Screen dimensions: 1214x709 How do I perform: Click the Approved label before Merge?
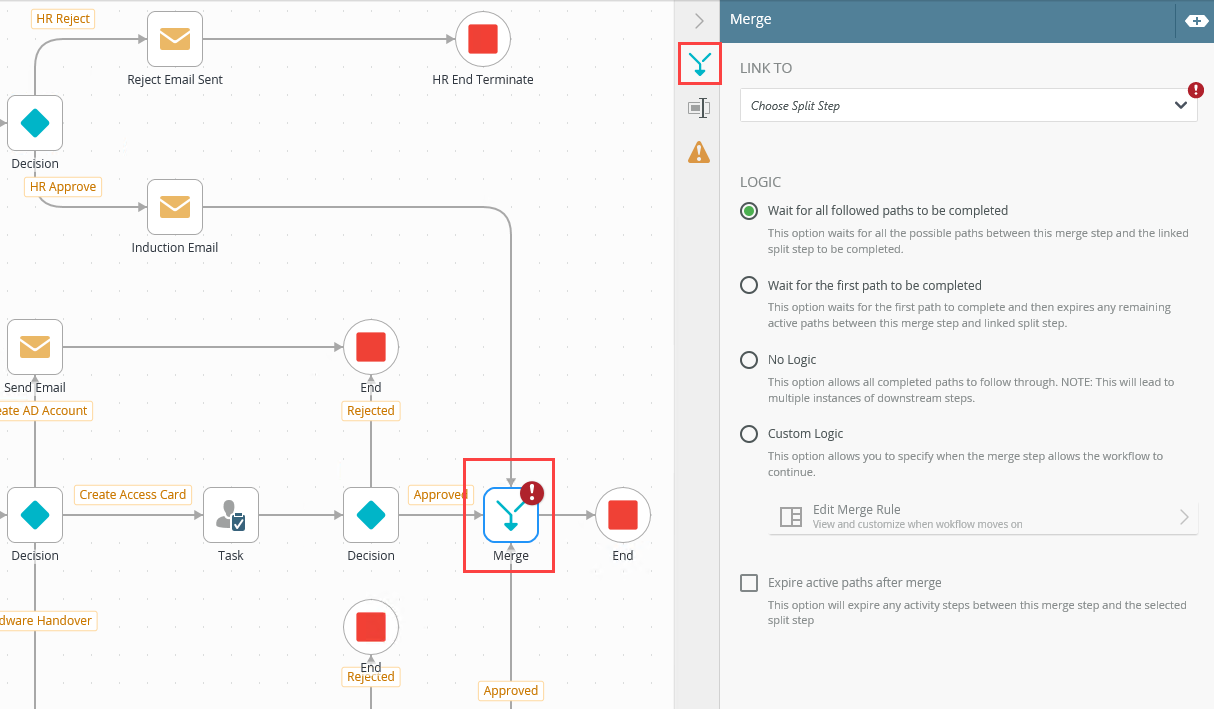pyautogui.click(x=440, y=494)
